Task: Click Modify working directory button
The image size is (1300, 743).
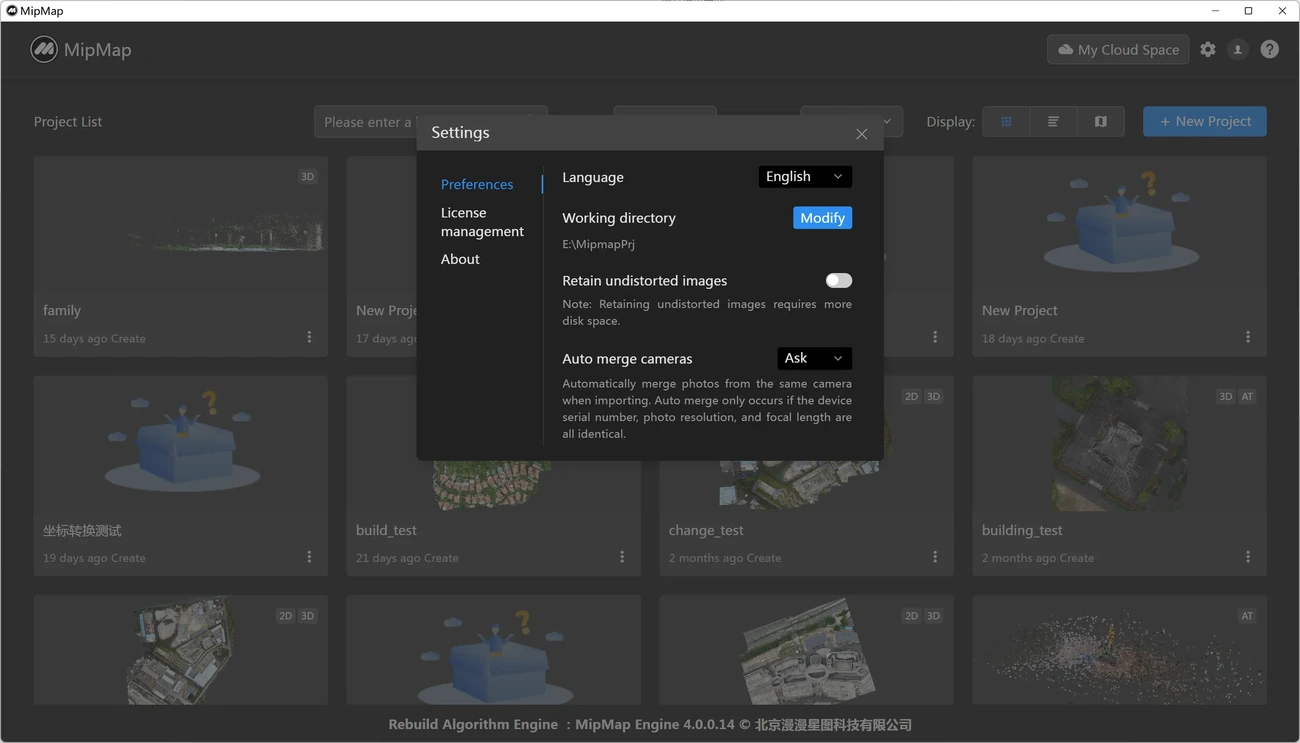Action: tap(822, 218)
